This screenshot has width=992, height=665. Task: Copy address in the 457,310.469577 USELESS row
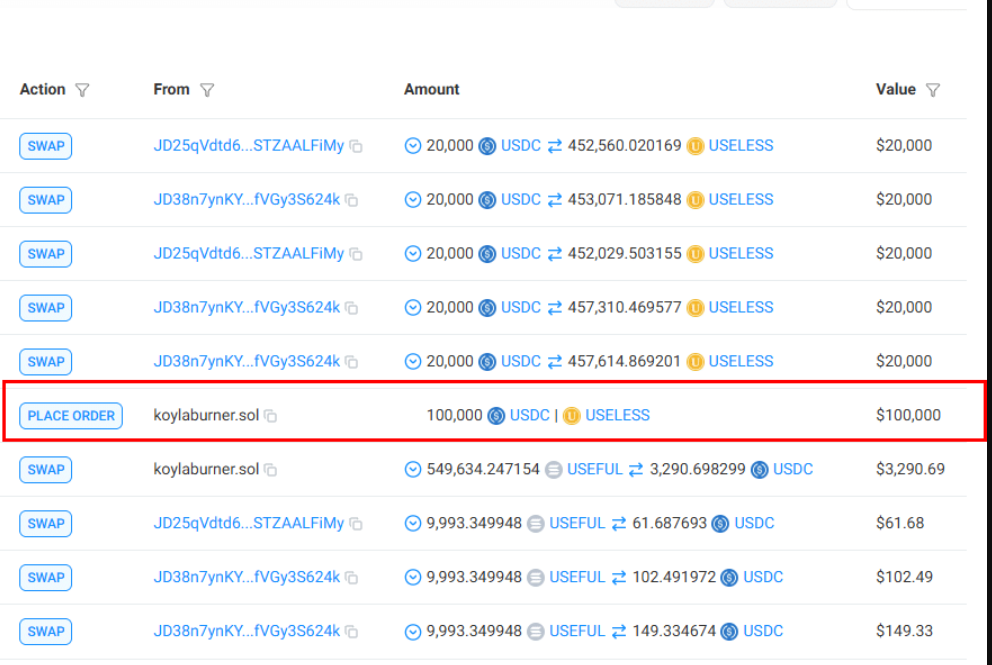click(352, 308)
